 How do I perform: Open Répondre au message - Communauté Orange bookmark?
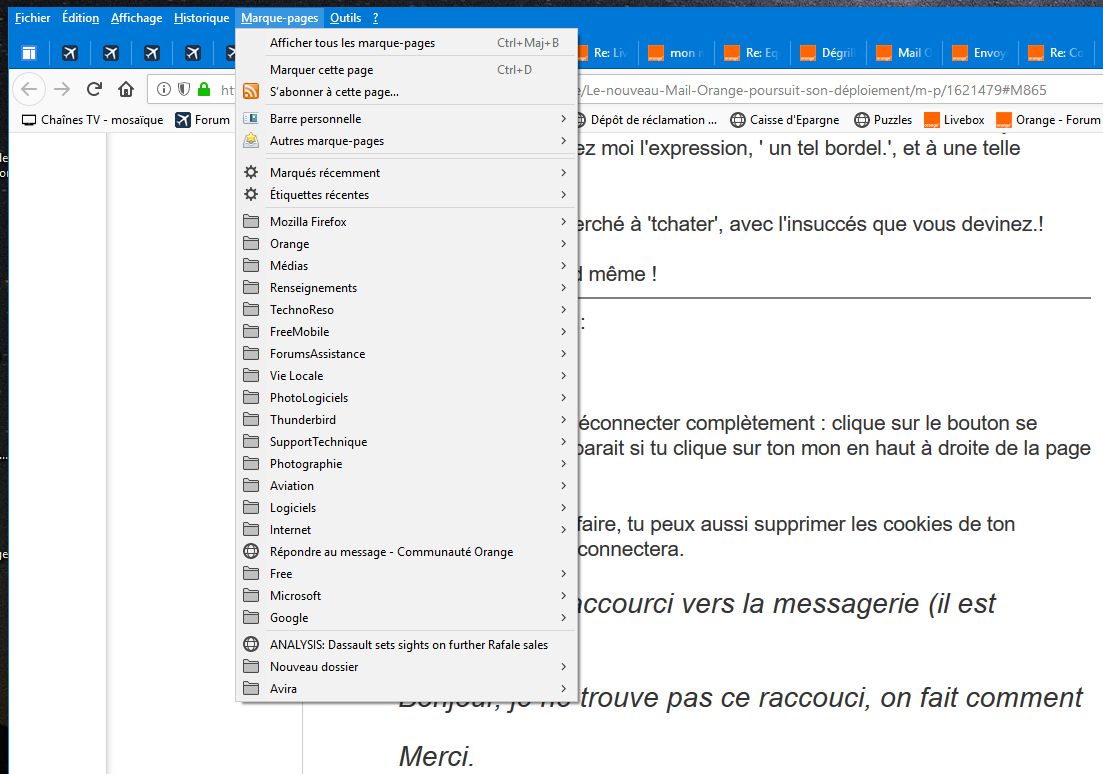click(x=391, y=552)
